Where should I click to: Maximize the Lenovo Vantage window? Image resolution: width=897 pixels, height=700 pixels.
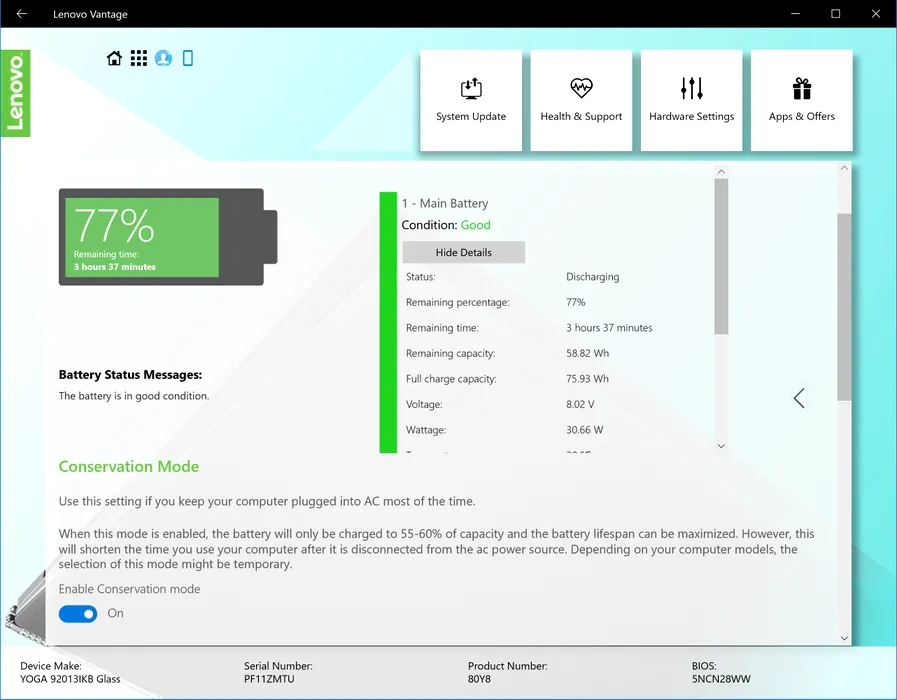(836, 14)
